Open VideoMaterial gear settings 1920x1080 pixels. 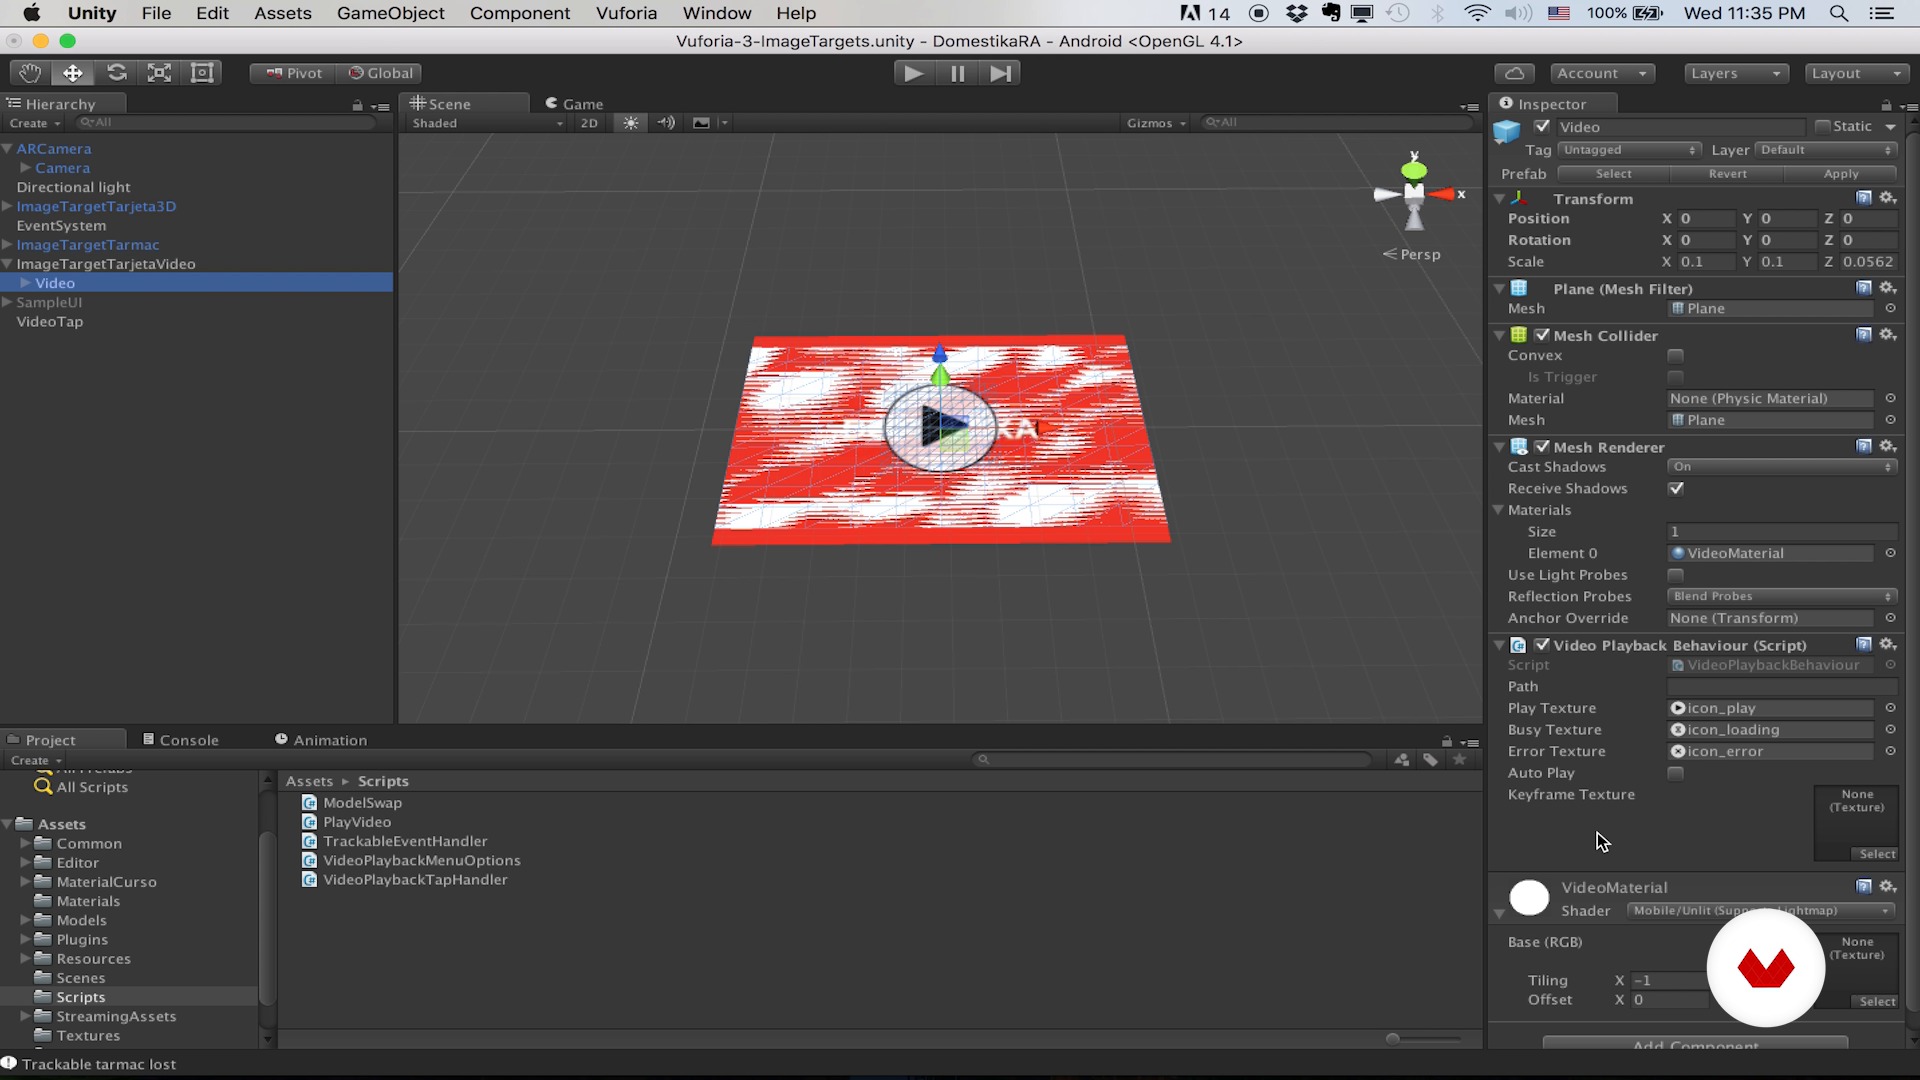1888,886
